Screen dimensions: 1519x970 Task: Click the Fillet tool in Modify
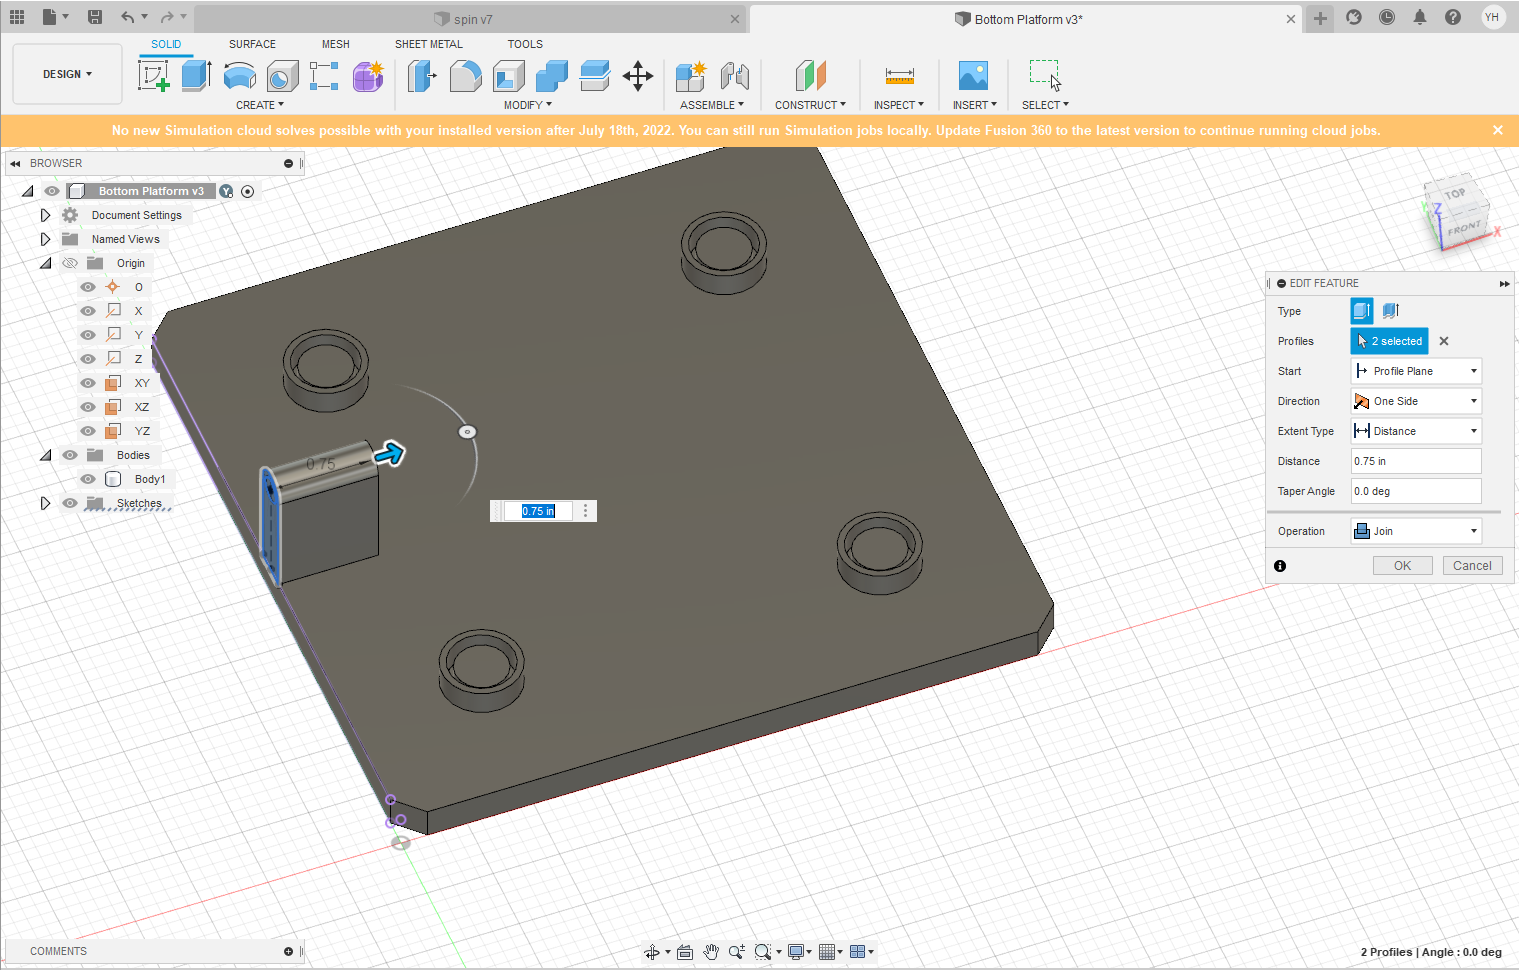pyautogui.click(x=465, y=76)
